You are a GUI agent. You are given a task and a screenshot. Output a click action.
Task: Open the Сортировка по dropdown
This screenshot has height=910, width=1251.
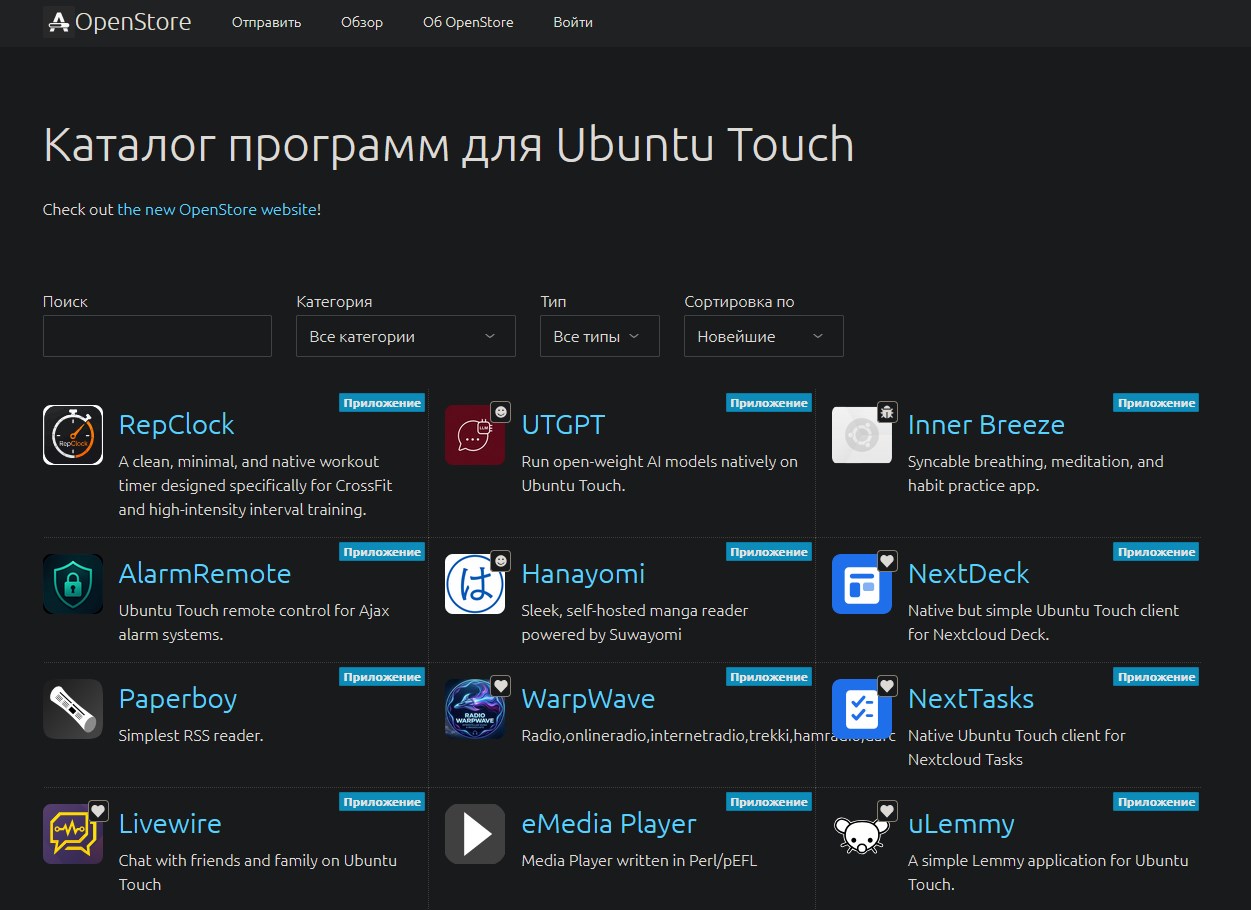pos(764,336)
